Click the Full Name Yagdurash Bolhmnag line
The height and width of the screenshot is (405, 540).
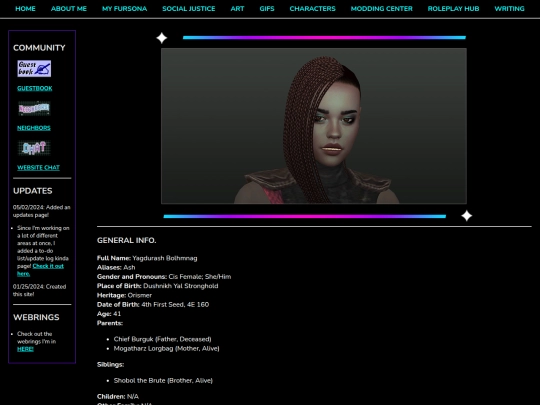tap(147, 258)
